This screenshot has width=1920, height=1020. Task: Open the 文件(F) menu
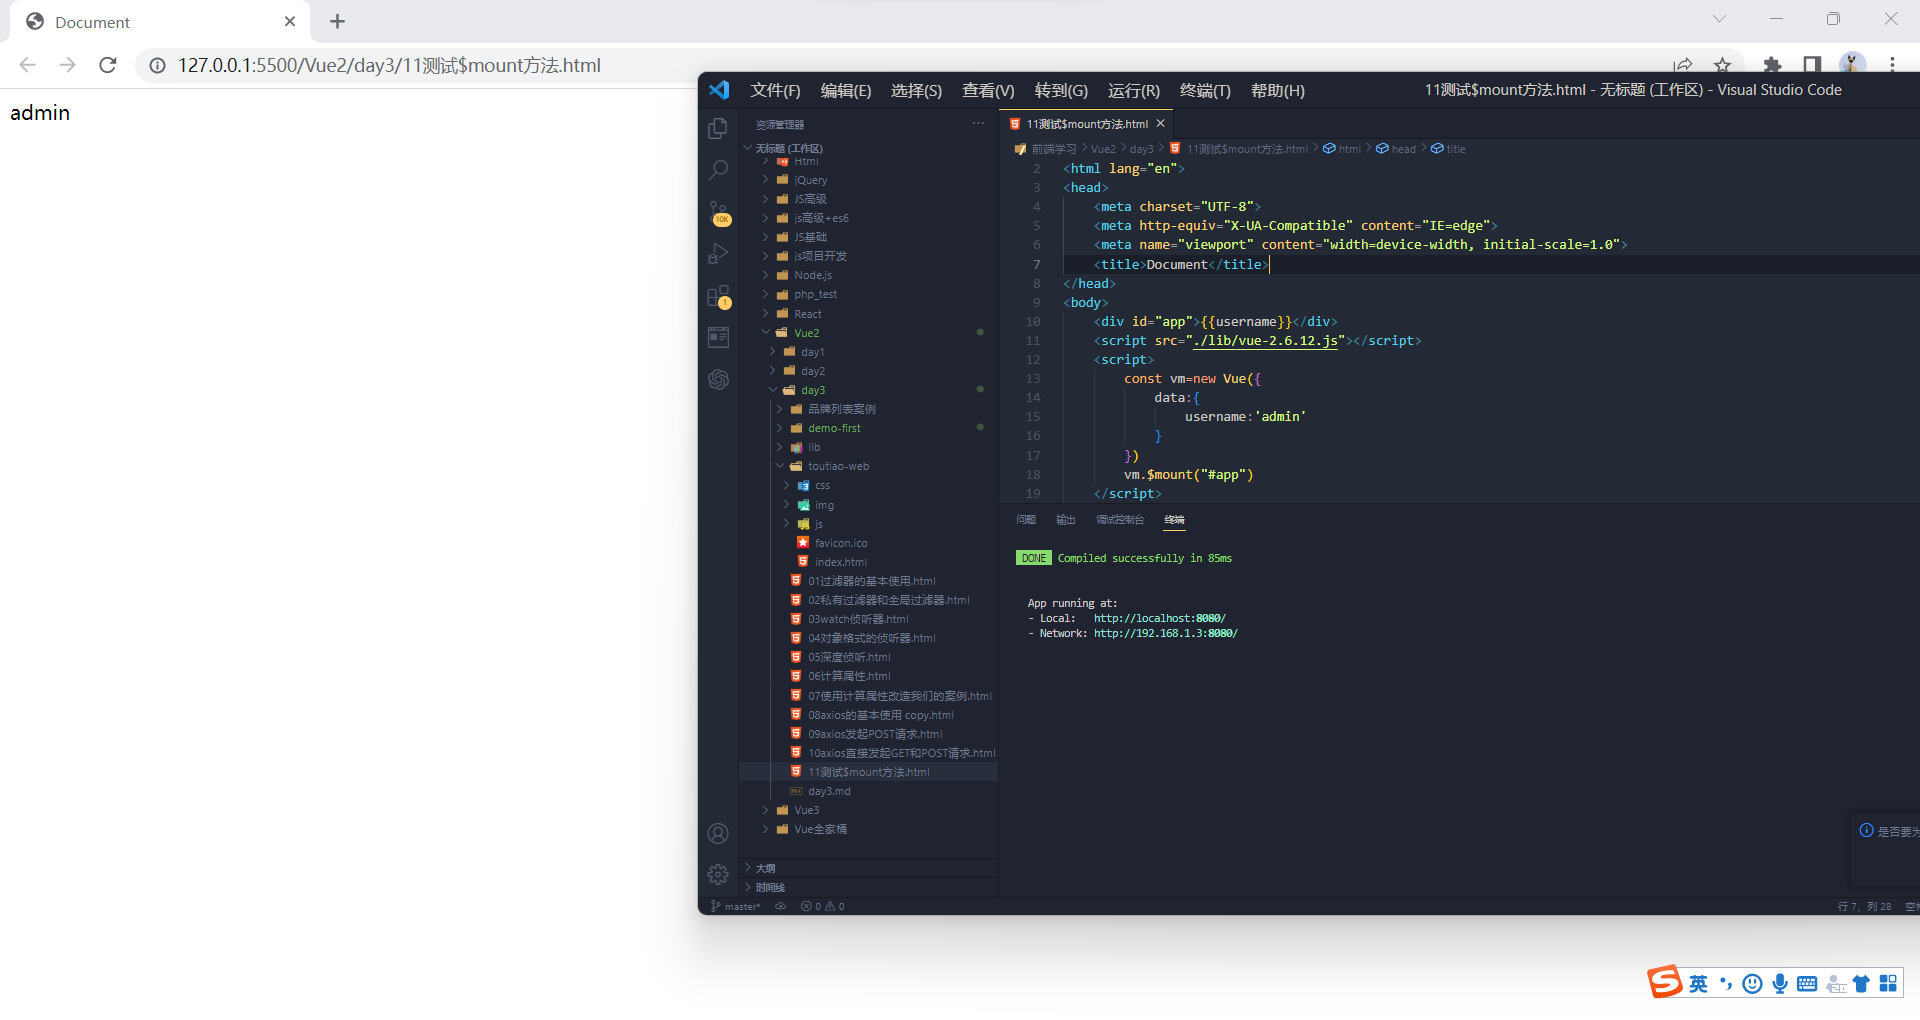click(x=774, y=90)
